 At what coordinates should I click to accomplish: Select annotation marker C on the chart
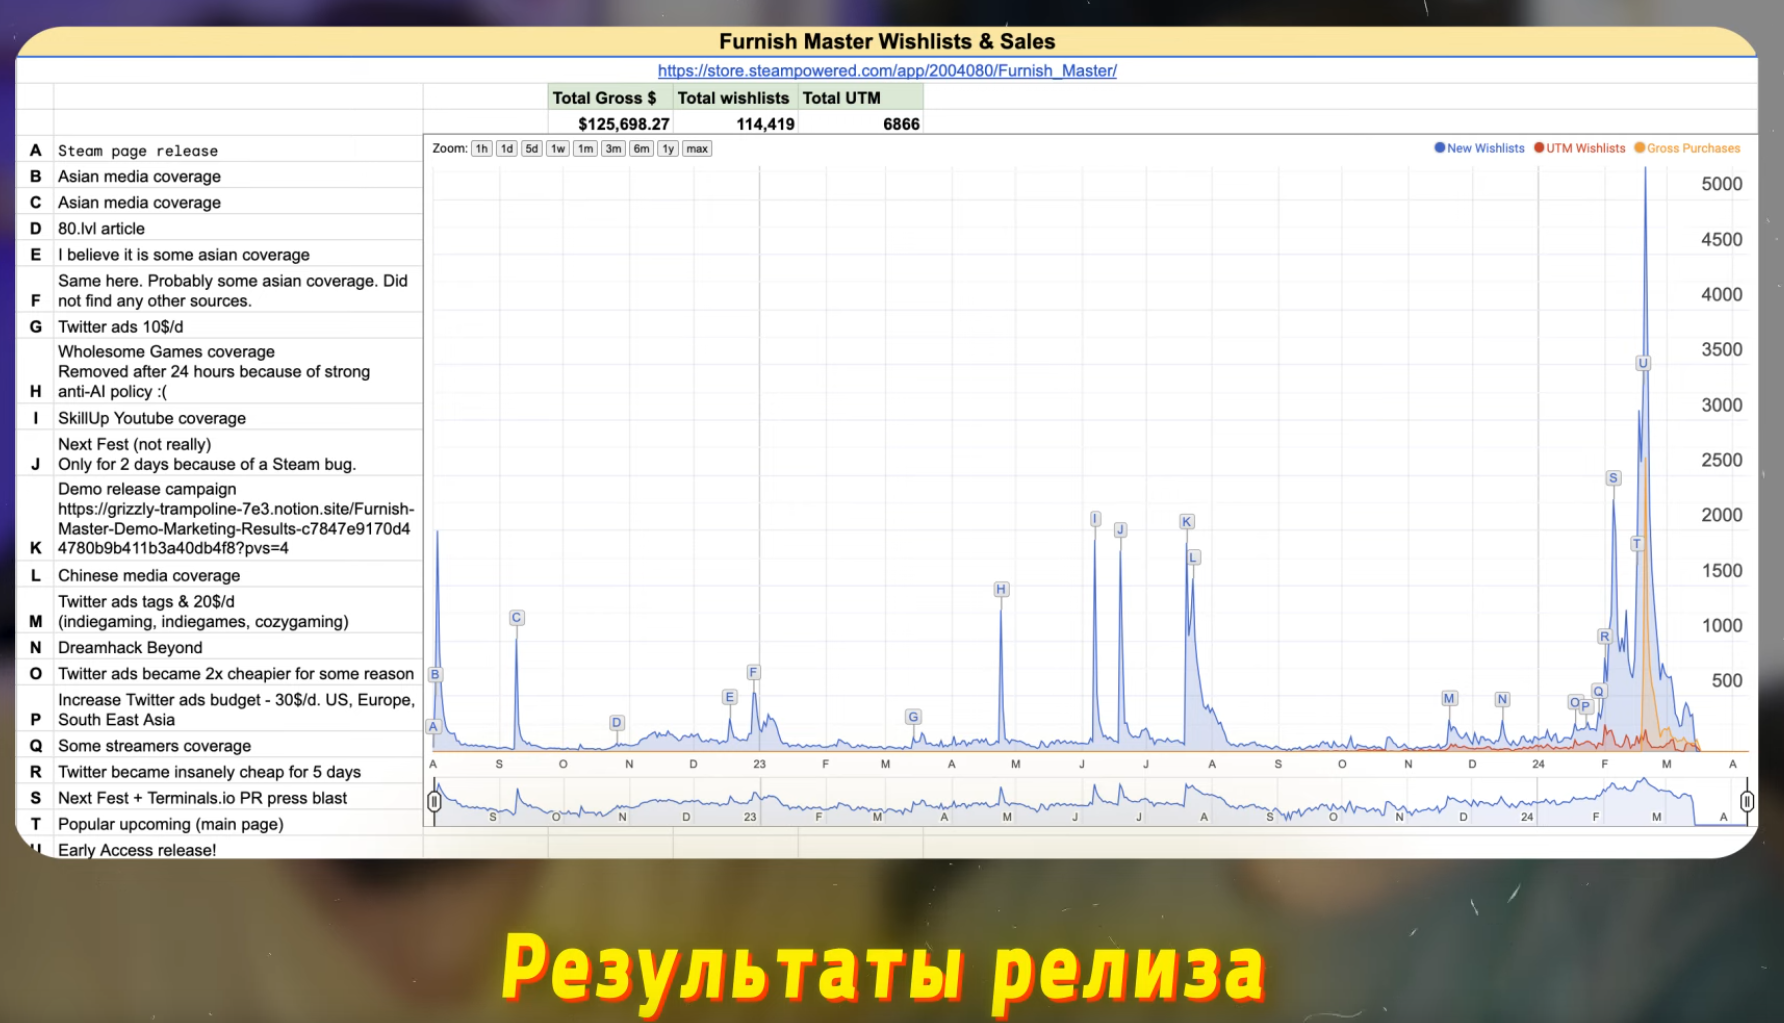pyautogui.click(x=517, y=618)
